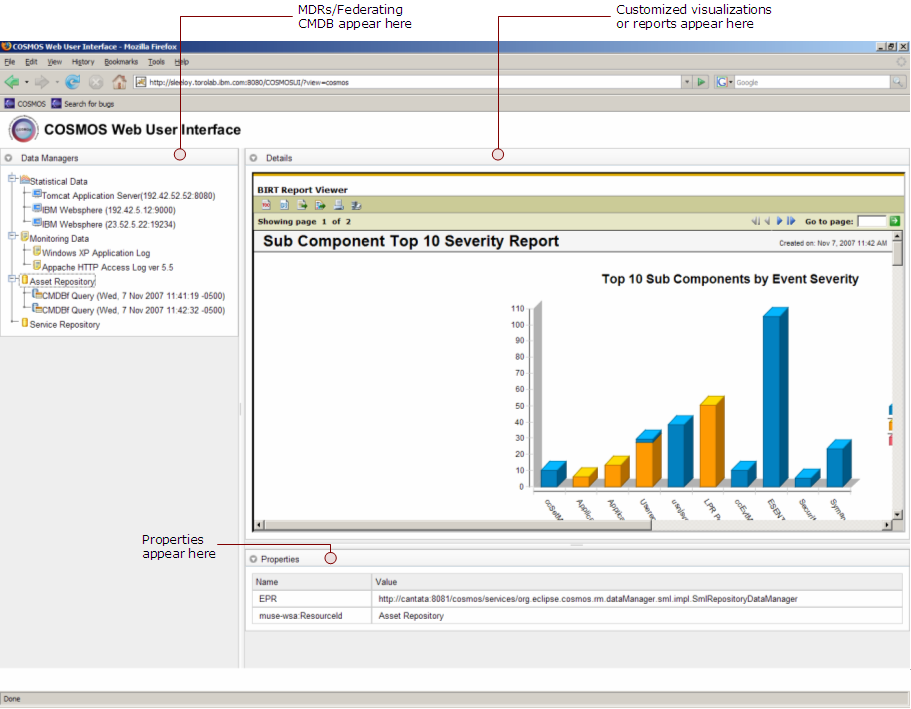The height and width of the screenshot is (709, 911).
Task: Click the Value column header
Action: (x=637, y=582)
